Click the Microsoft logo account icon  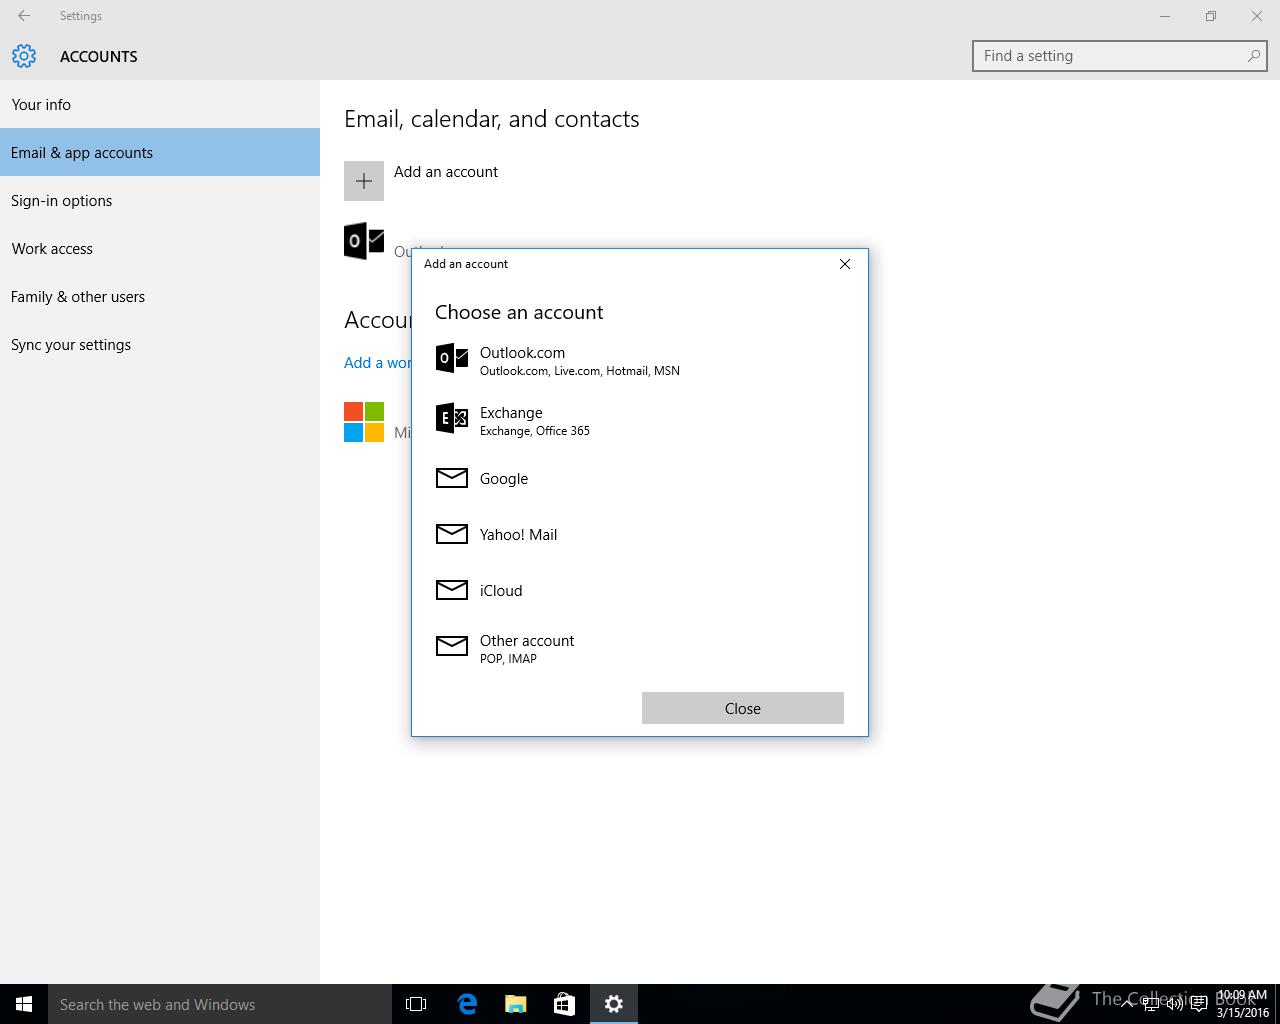point(364,422)
